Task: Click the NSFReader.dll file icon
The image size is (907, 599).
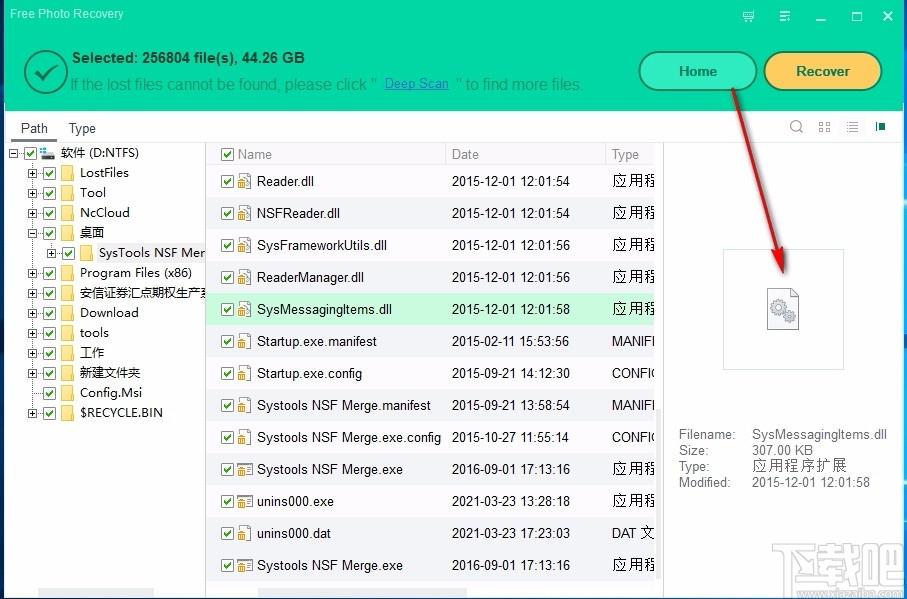Action: click(244, 213)
